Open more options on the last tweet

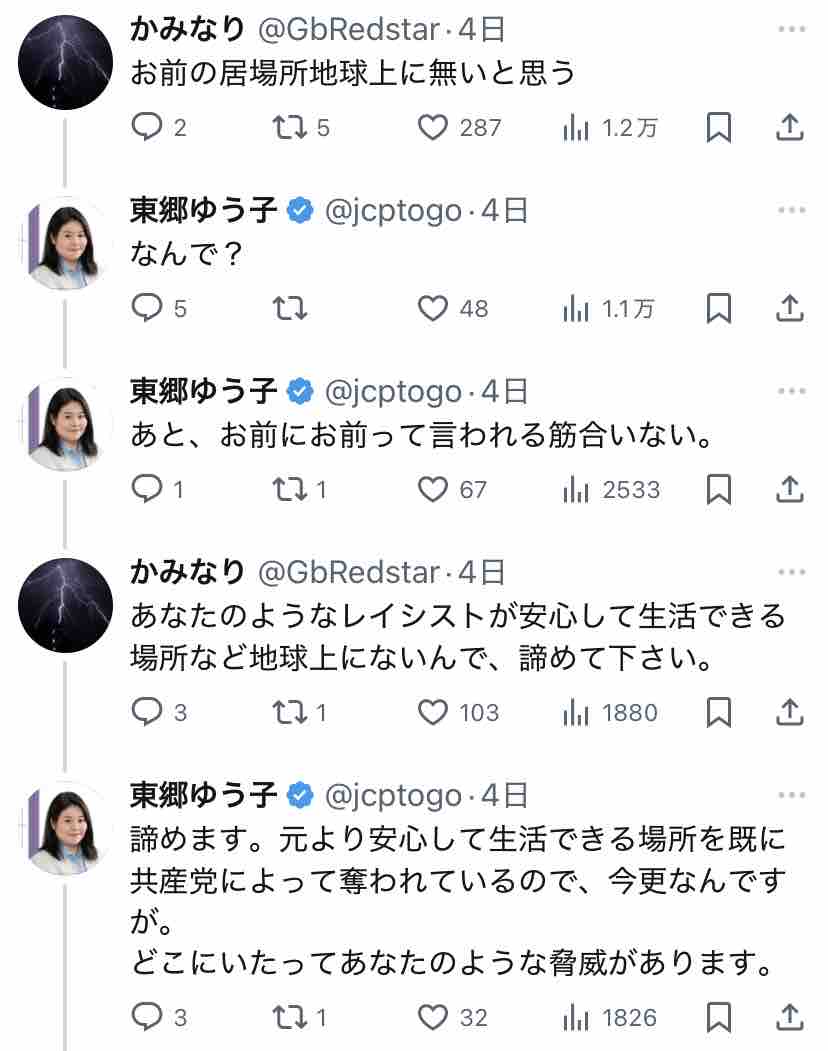tap(791, 796)
